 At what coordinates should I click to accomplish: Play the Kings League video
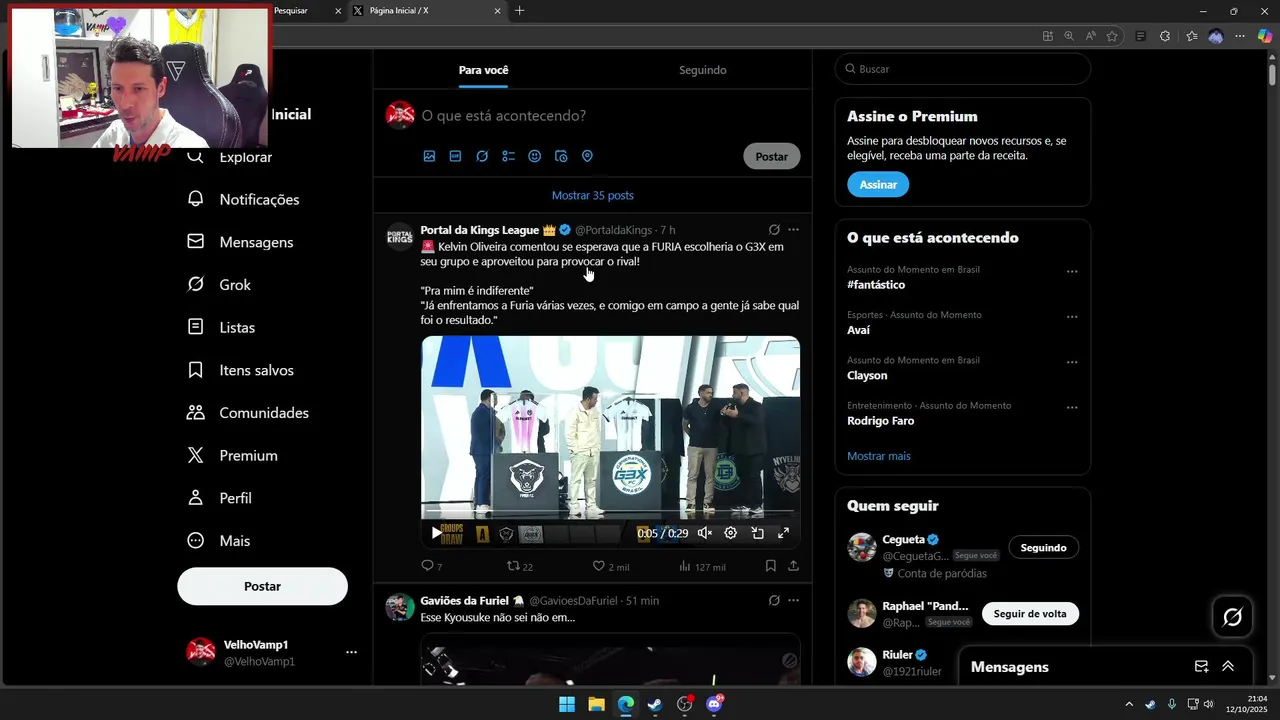click(x=436, y=533)
